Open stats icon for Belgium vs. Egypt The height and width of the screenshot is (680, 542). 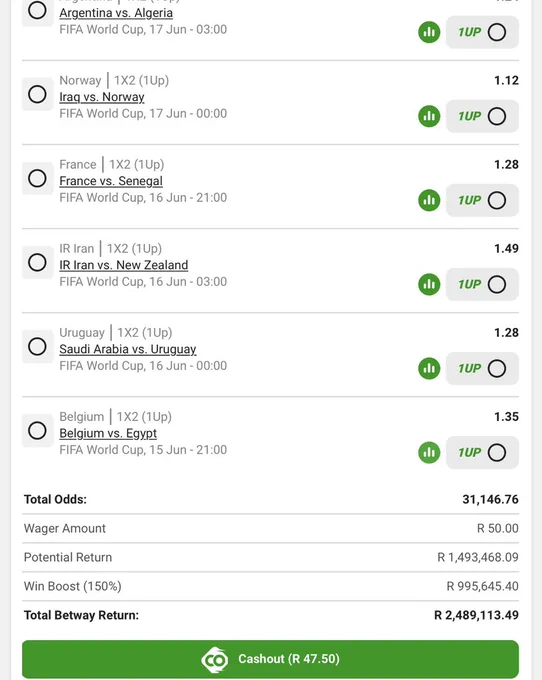point(429,453)
